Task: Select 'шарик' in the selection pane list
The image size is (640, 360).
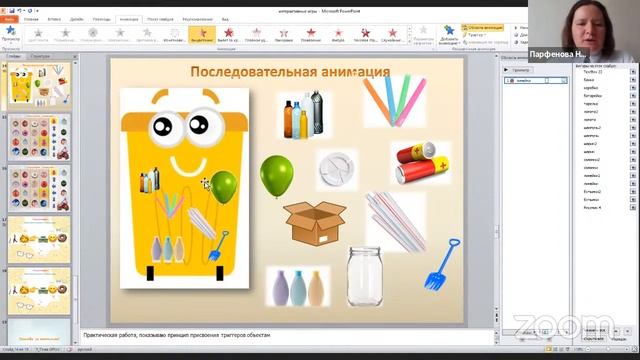Action: pos(589,152)
